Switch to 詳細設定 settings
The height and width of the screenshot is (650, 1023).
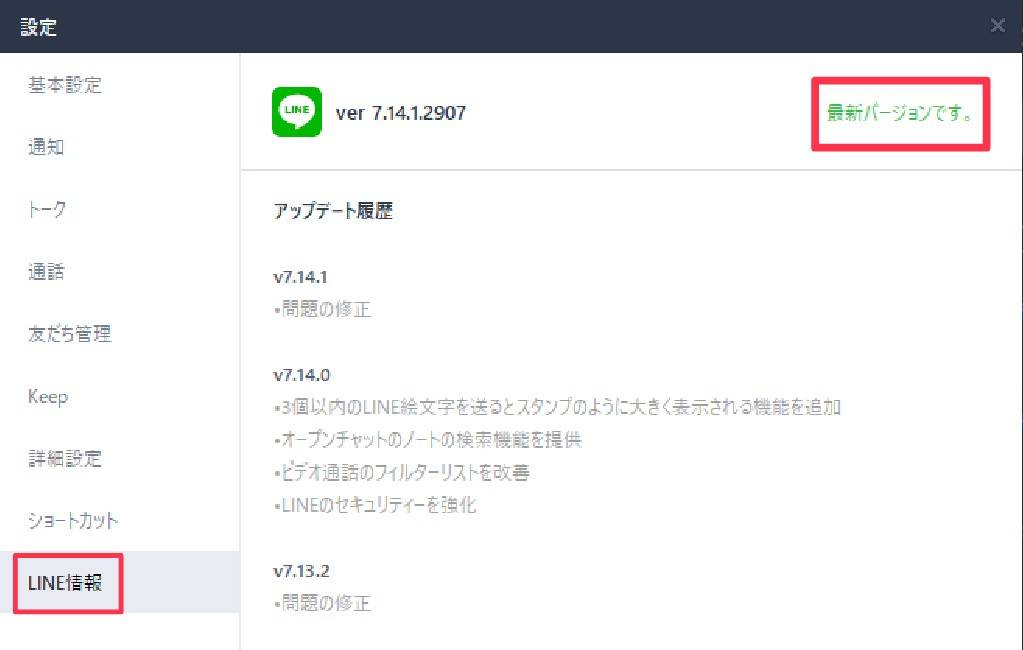[65, 458]
